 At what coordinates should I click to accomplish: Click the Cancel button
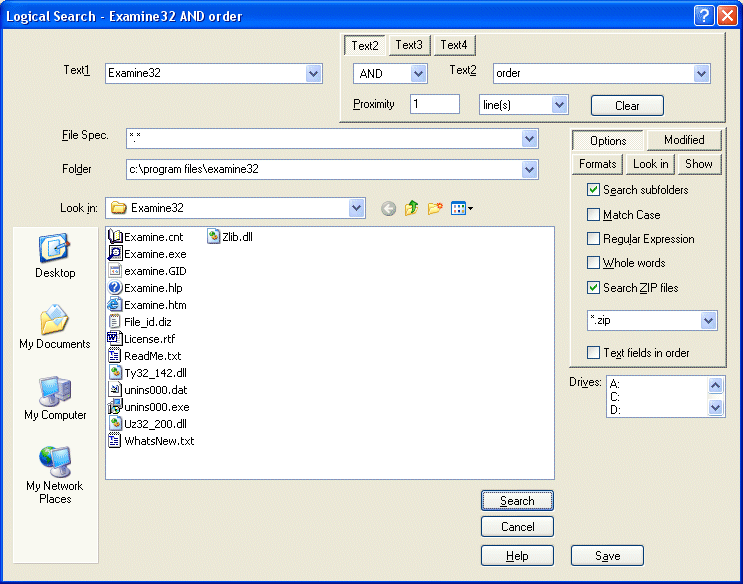point(517,527)
